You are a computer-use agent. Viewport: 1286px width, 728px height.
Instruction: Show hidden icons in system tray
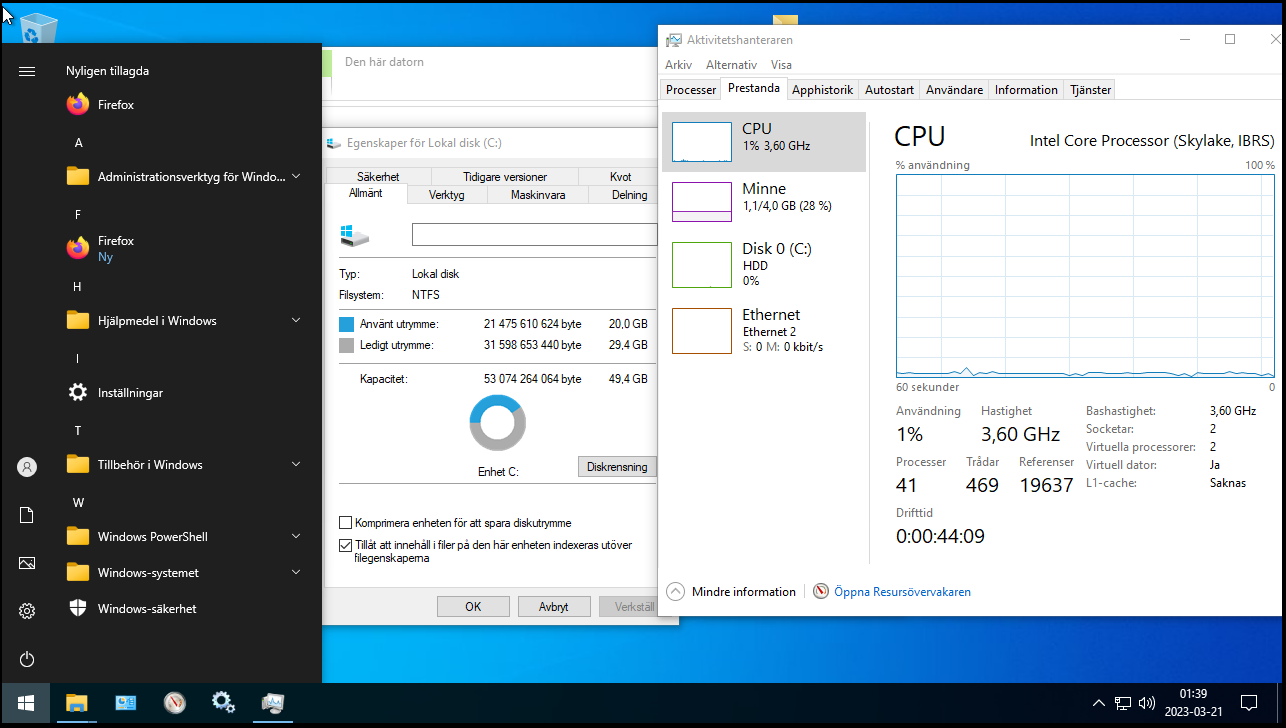point(1098,703)
